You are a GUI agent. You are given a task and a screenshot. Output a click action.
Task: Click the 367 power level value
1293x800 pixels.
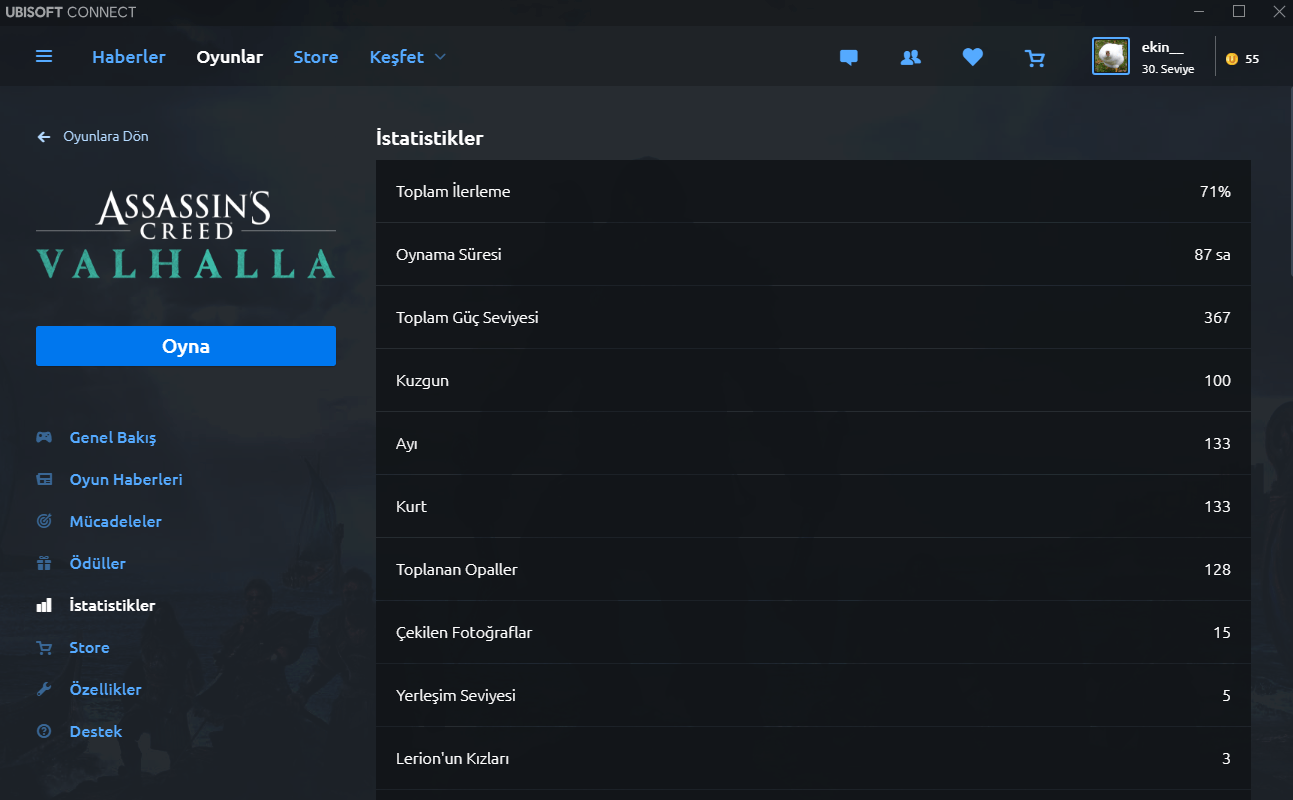tap(1217, 318)
